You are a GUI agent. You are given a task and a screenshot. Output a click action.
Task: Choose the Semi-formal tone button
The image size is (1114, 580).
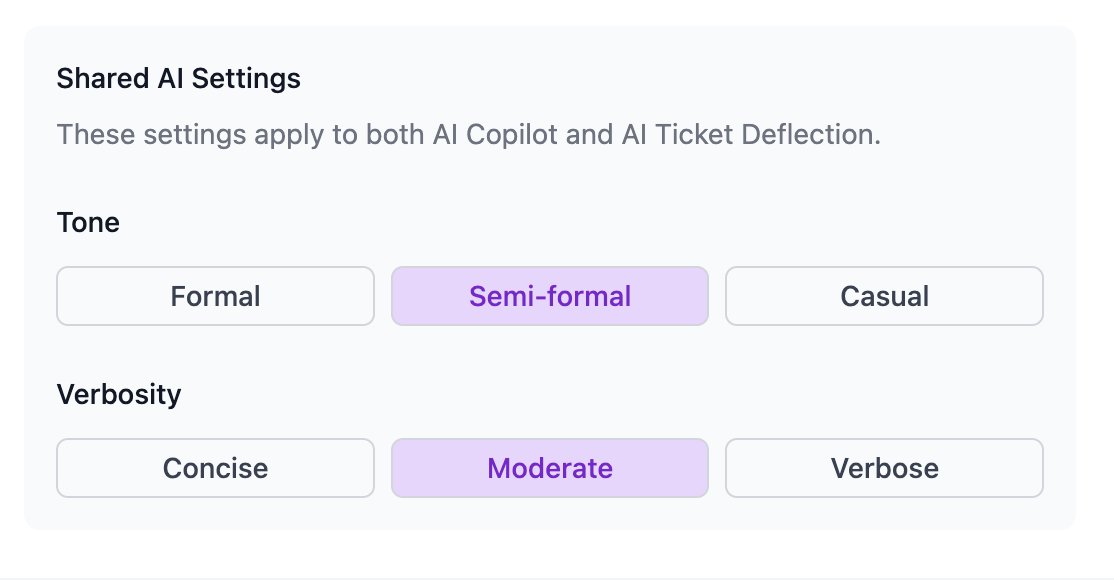click(x=549, y=296)
